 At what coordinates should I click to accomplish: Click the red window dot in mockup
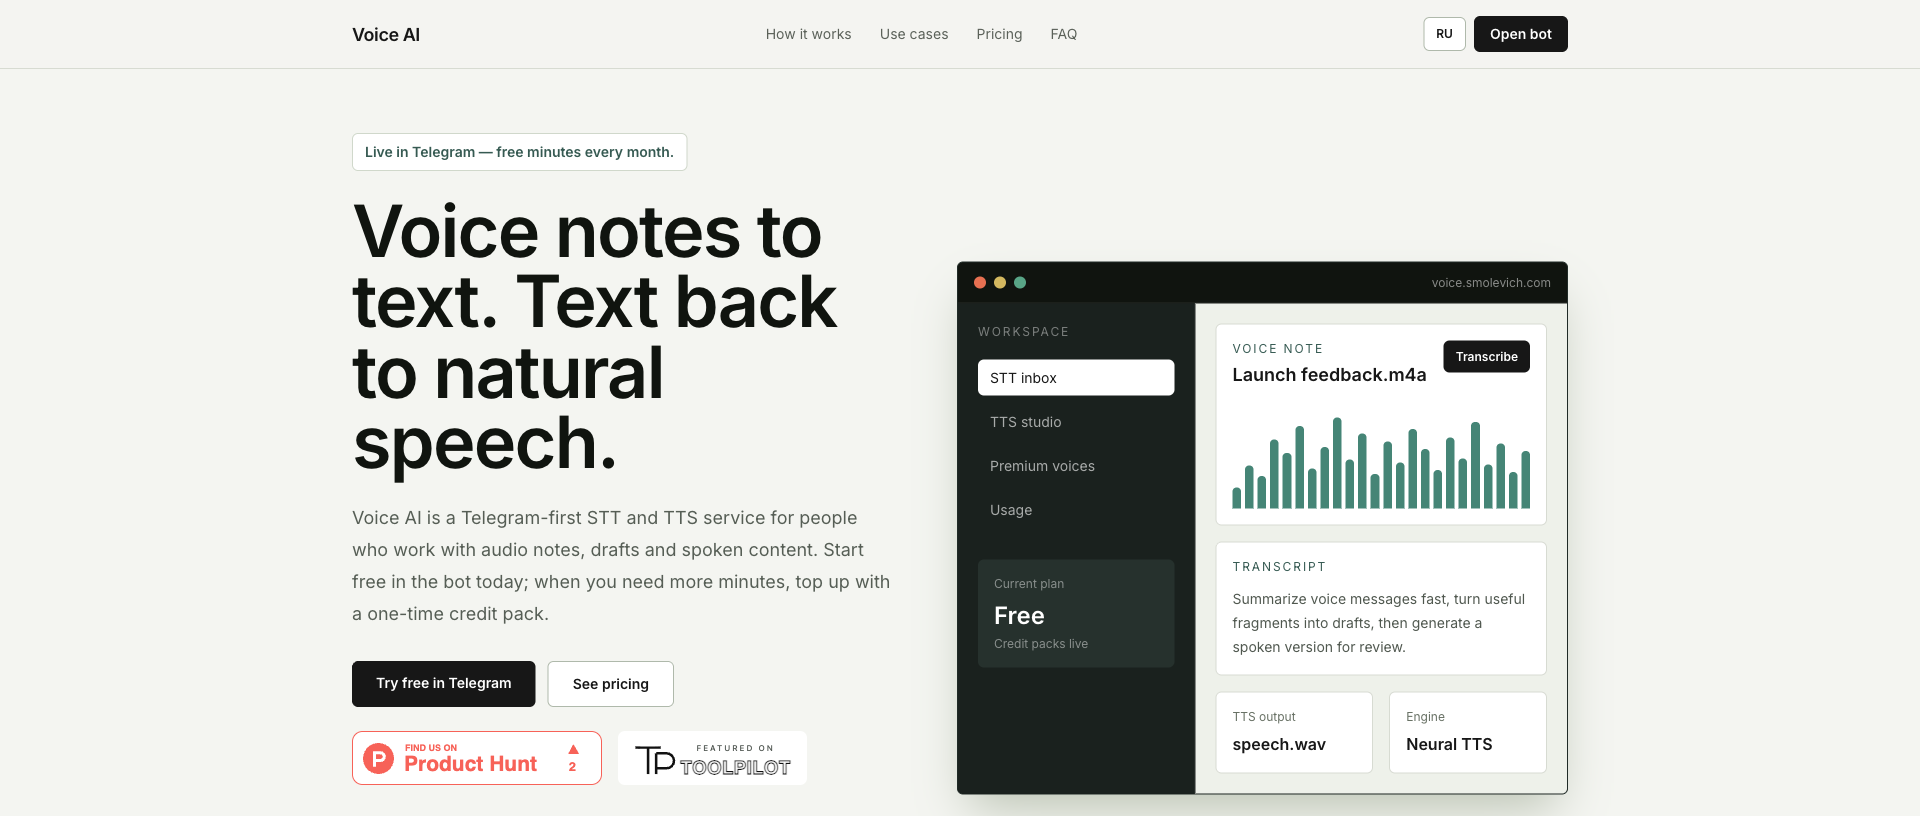click(x=980, y=283)
